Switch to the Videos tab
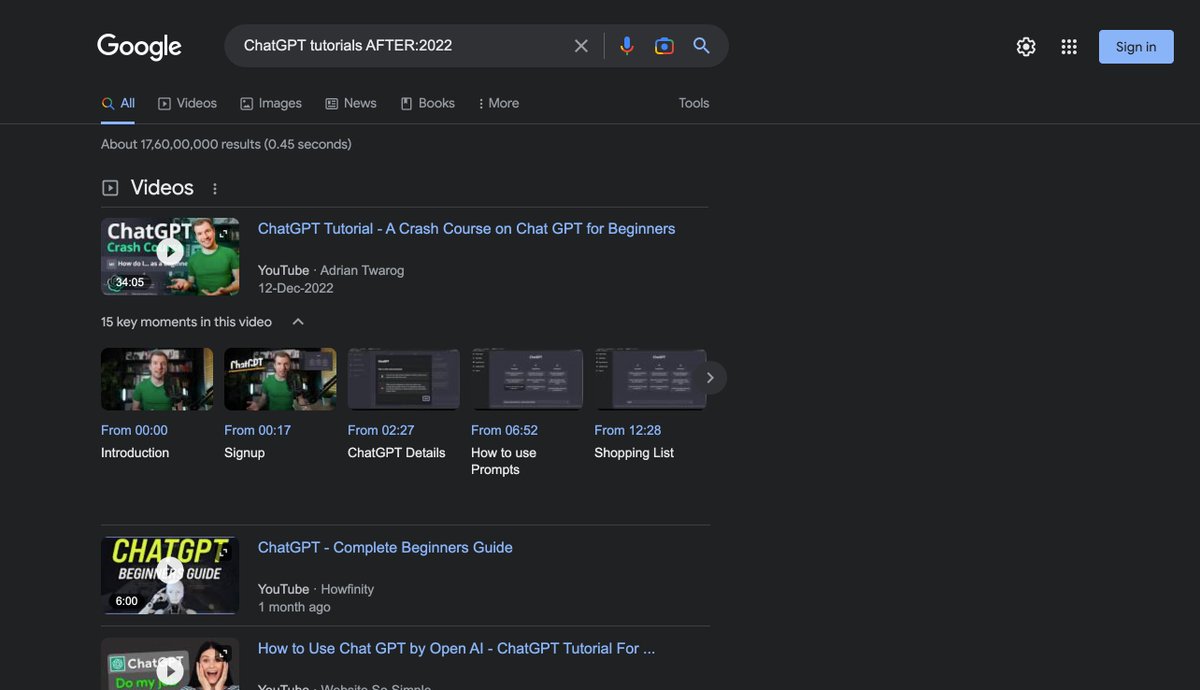This screenshot has height=690, width=1200. tap(187, 103)
